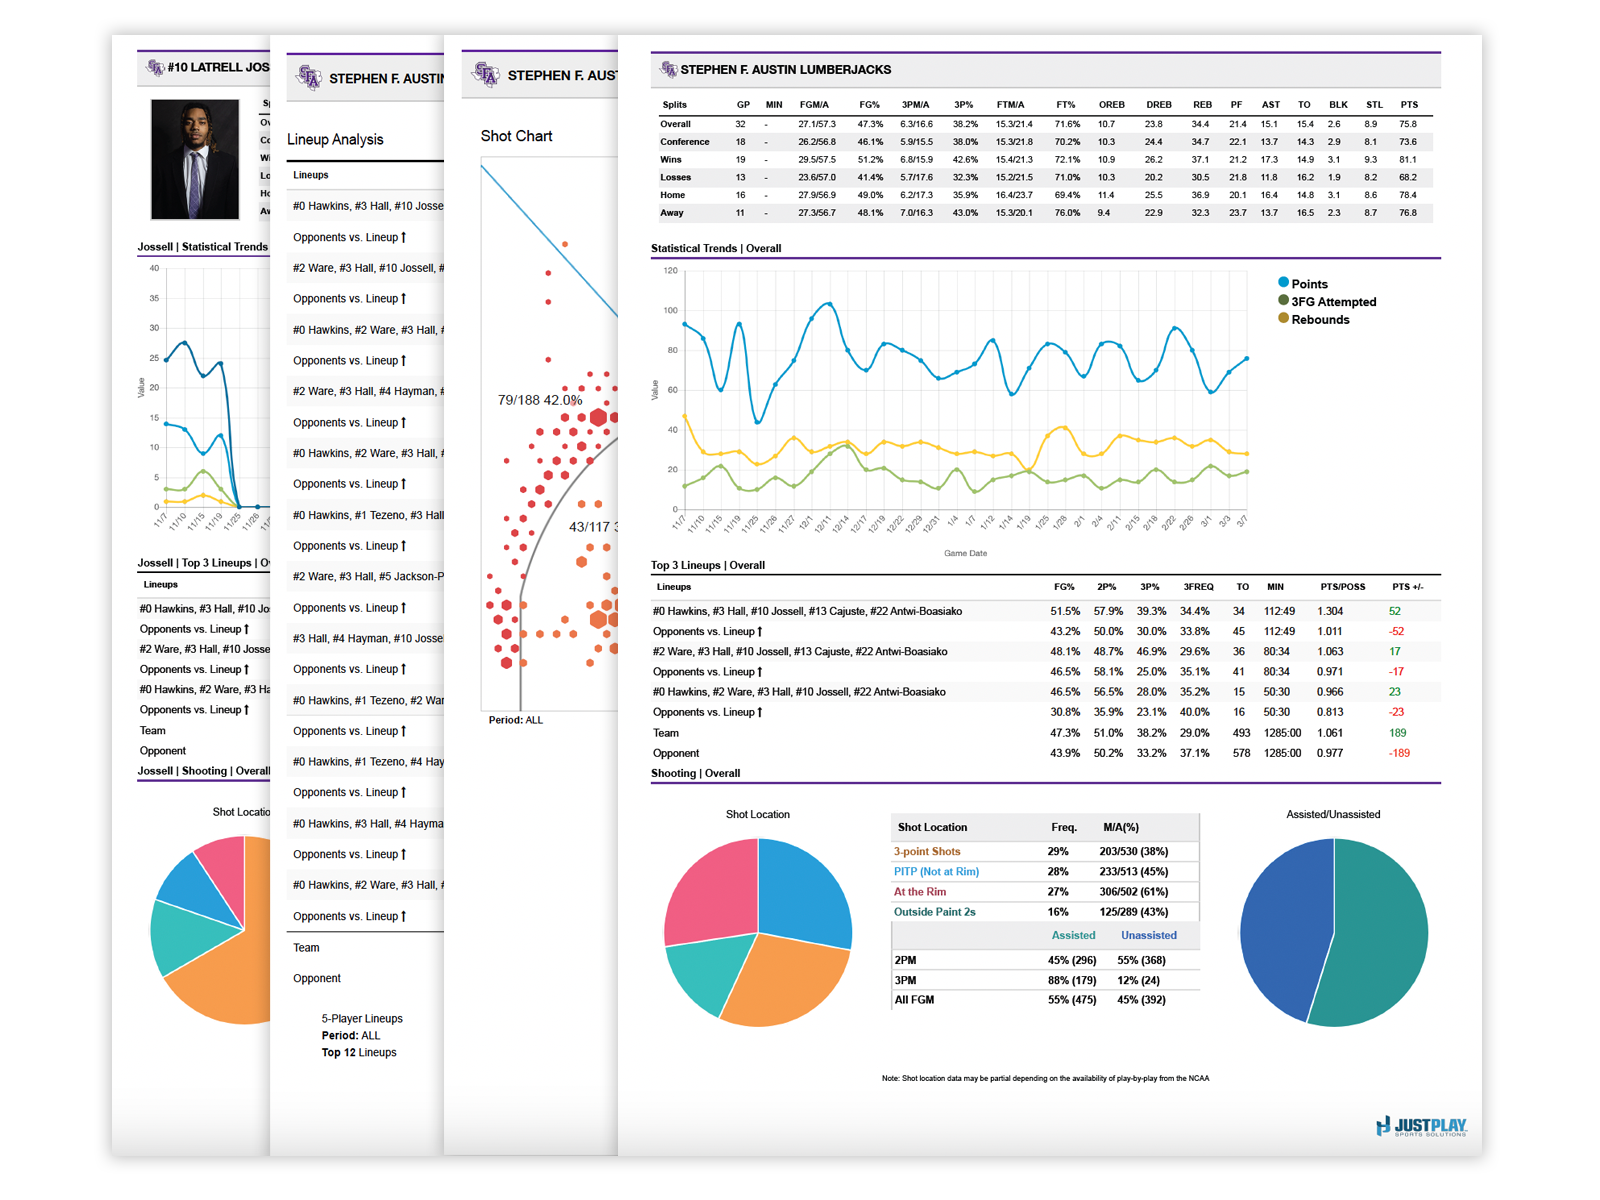This screenshot has width=1600, height=1200.
Task: Expand the Opponents vs. Lineup row showing -17
Action: (707, 672)
